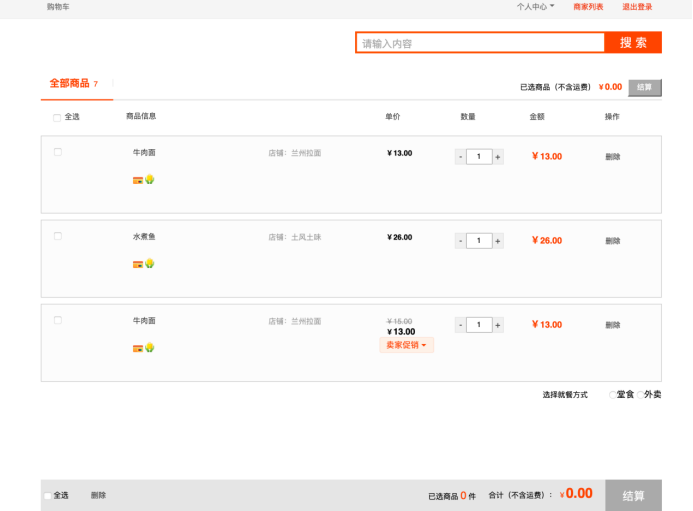The width and height of the screenshot is (693, 511).
Task: Click the yellow badge icon under 水煮鱼
Action: (x=149, y=264)
